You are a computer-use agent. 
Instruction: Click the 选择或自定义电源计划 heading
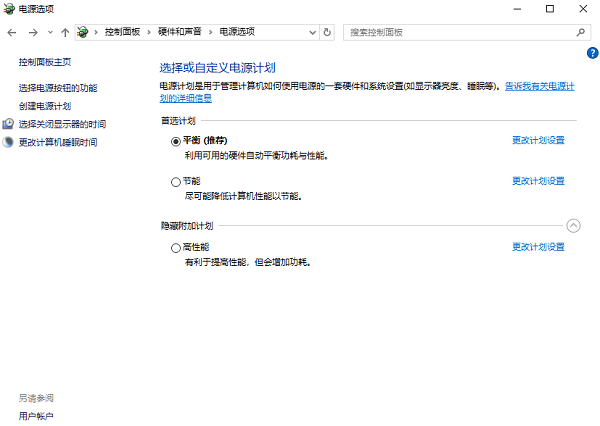[217, 68]
